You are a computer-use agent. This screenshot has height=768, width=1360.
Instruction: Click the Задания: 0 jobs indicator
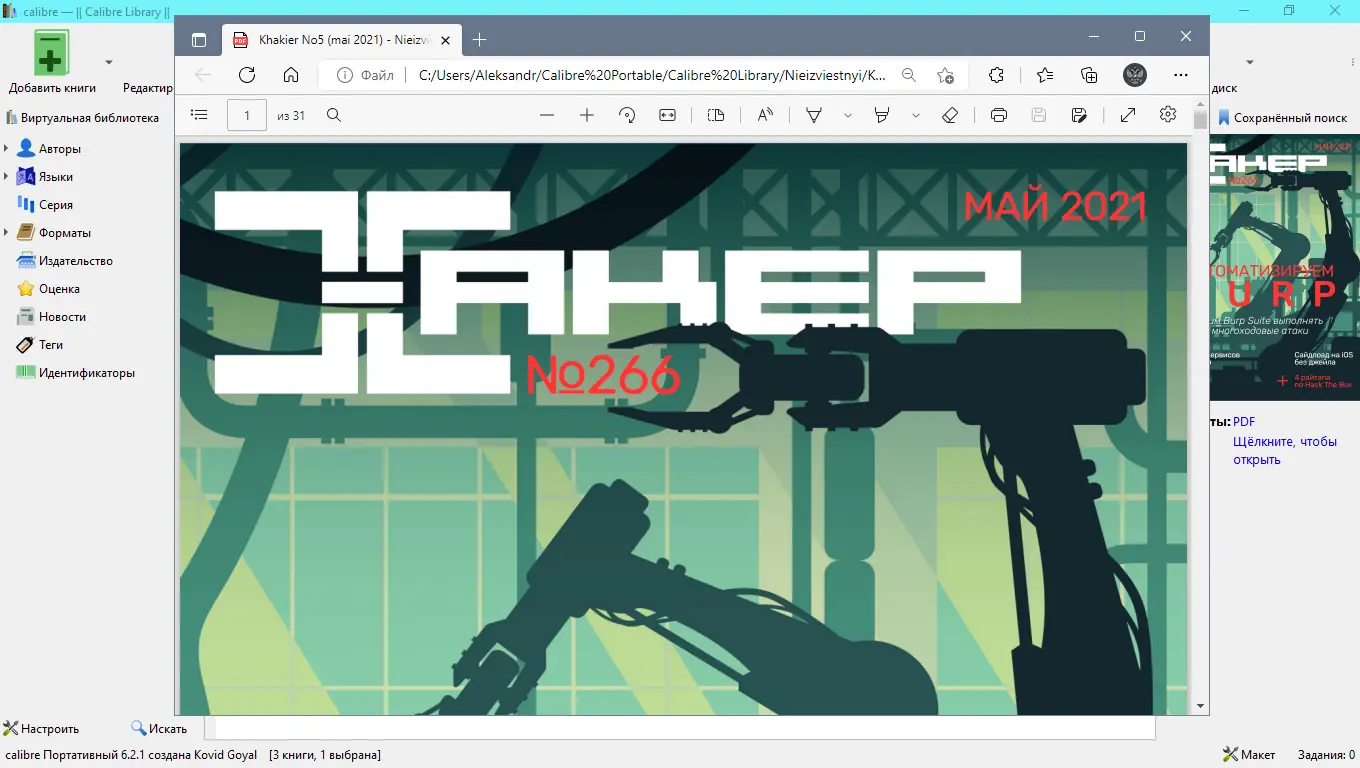pos(1326,755)
